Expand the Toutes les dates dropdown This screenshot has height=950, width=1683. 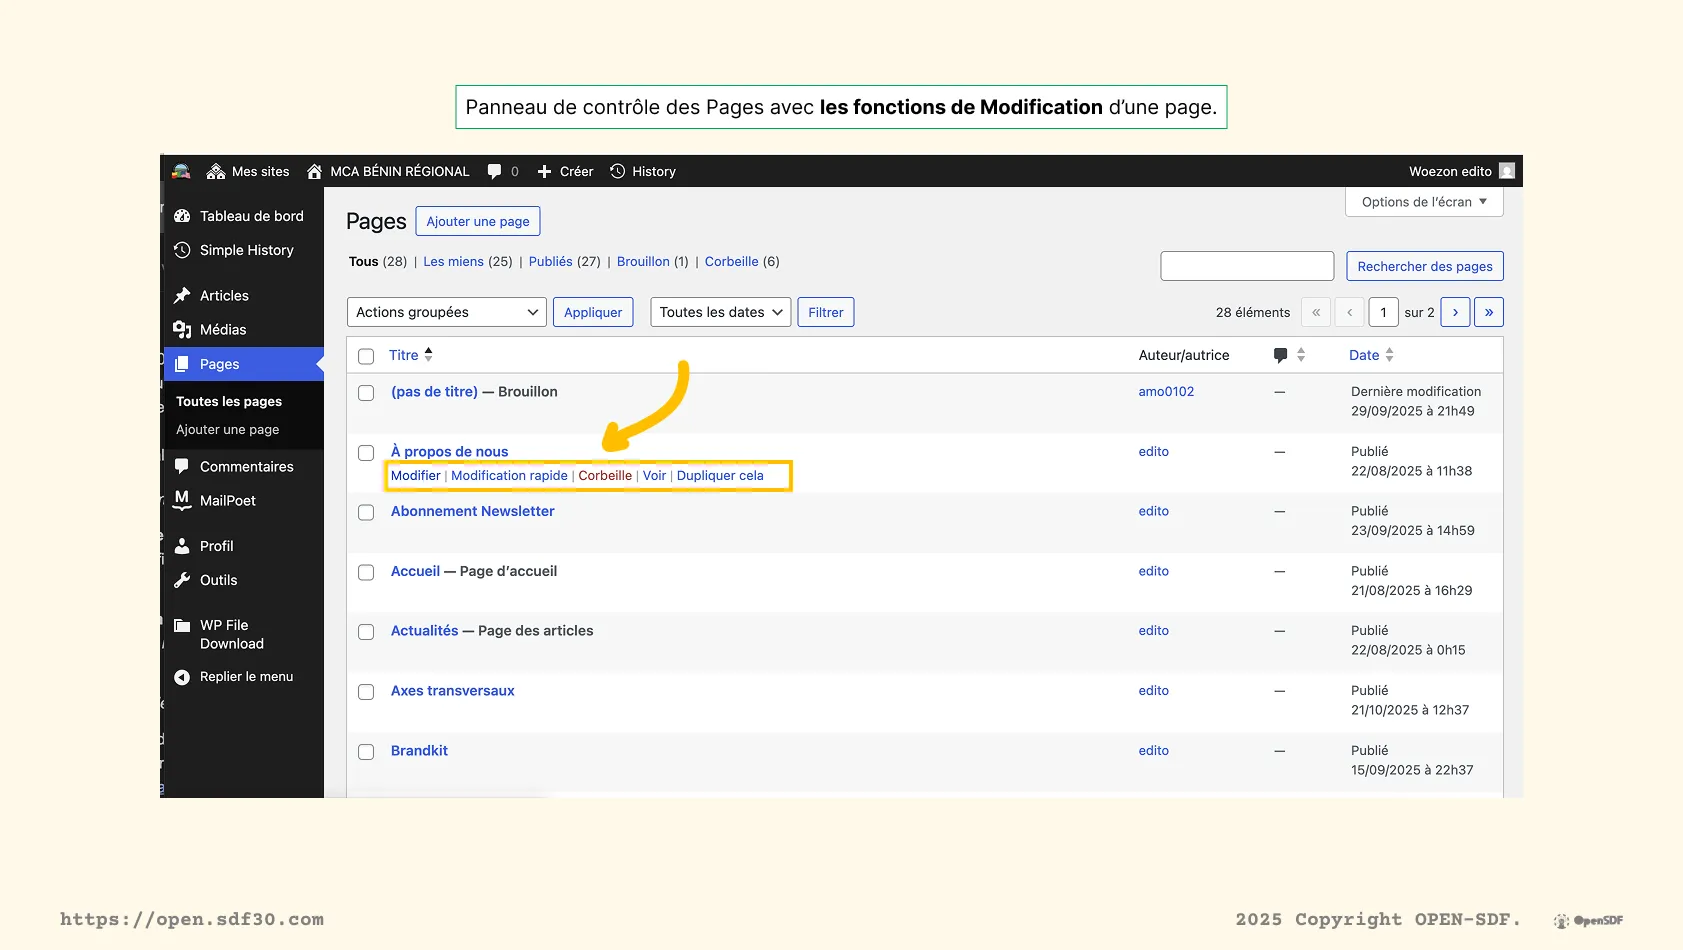pyautogui.click(x=720, y=312)
